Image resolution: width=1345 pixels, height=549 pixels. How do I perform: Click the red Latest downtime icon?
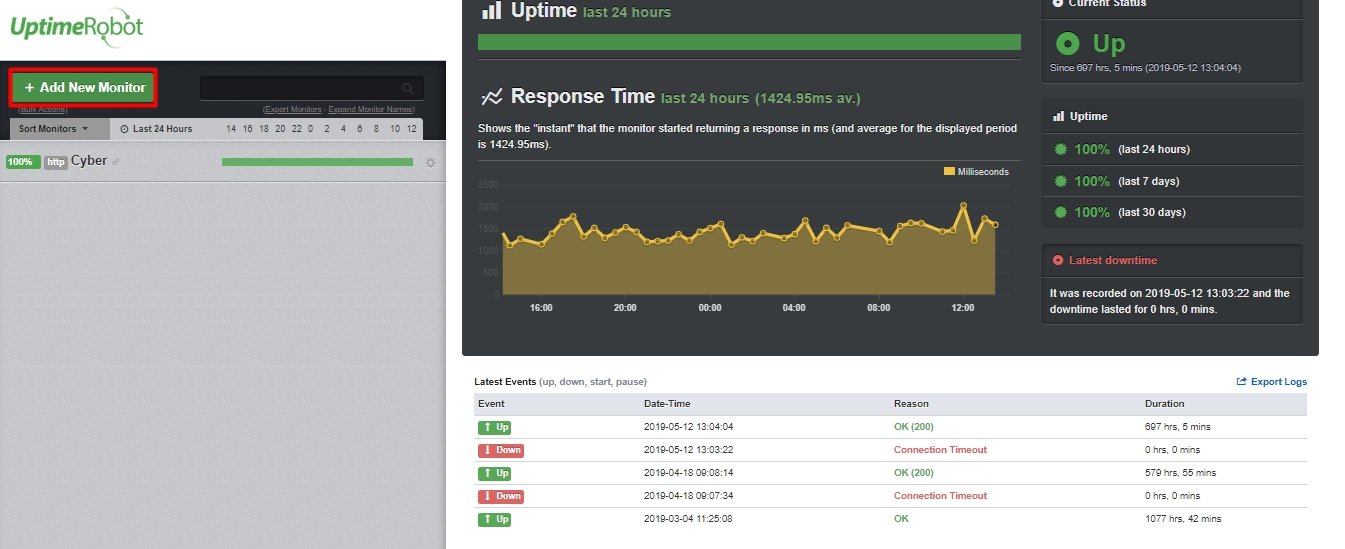1058,260
